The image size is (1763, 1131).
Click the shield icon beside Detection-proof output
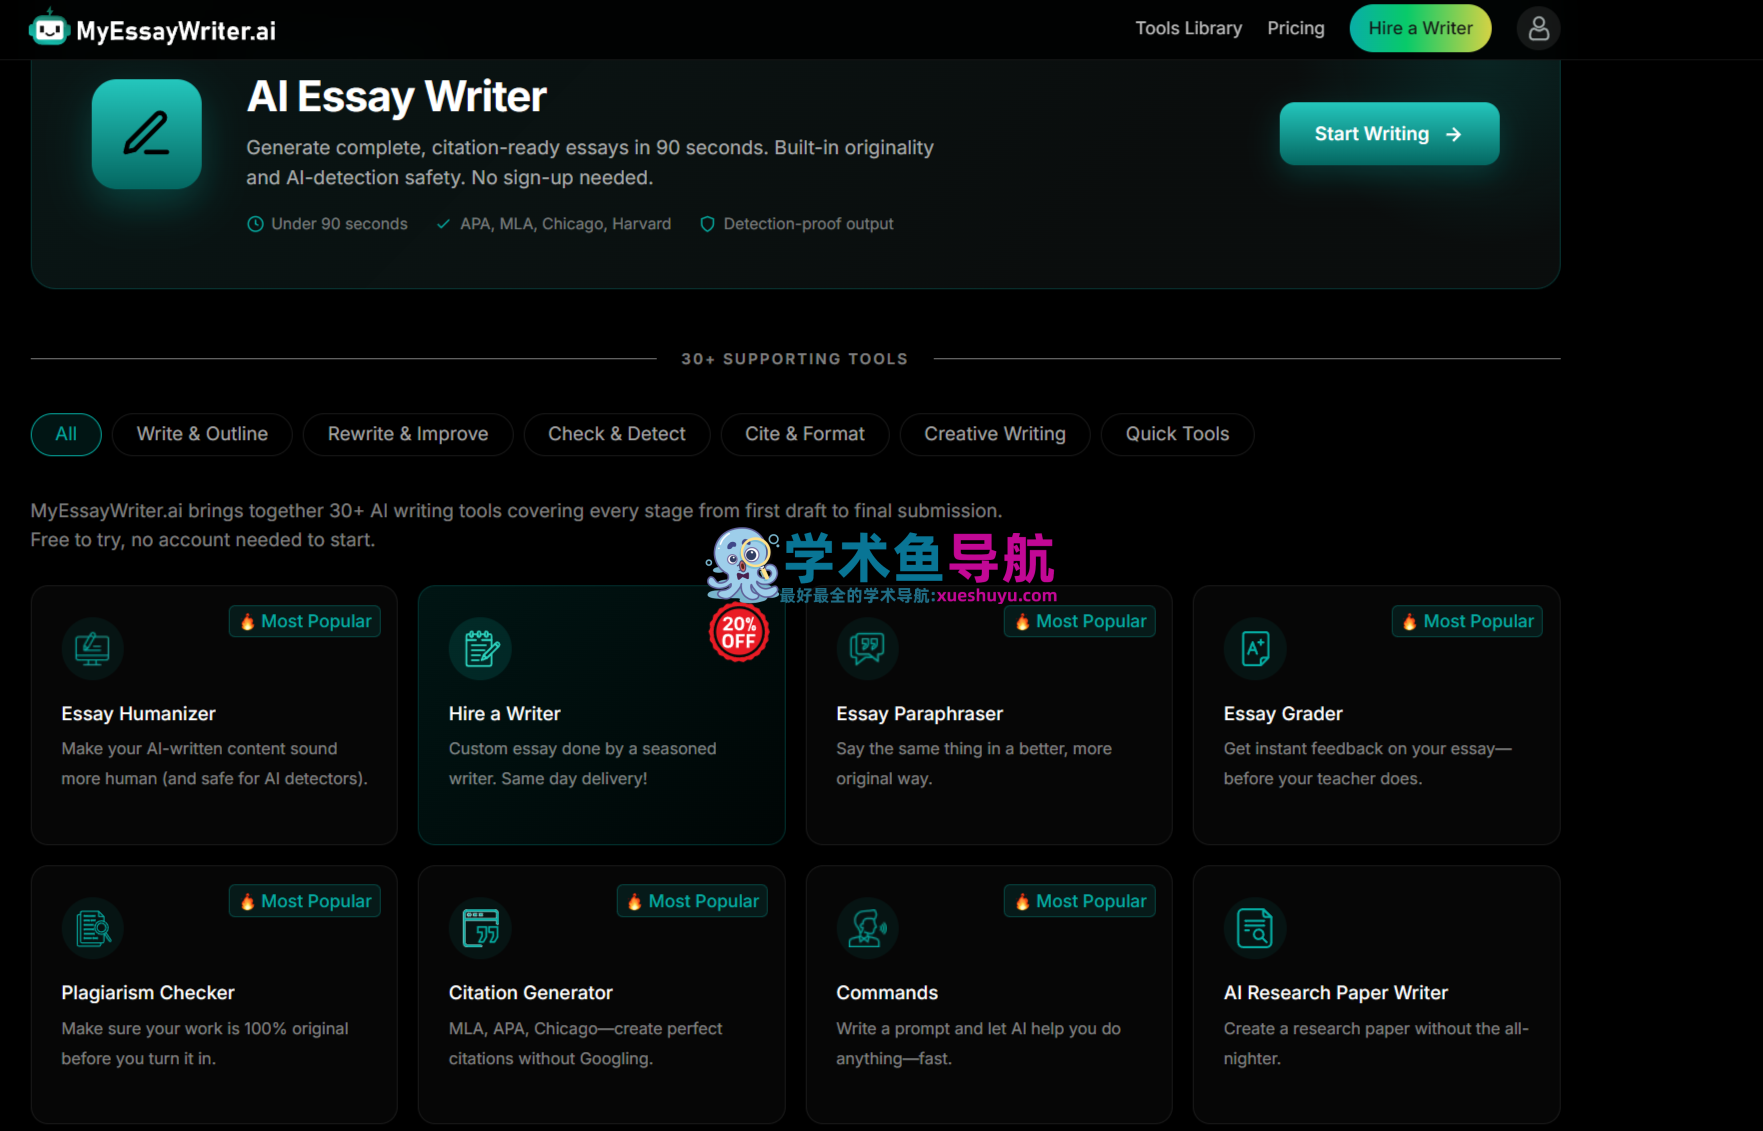707,224
